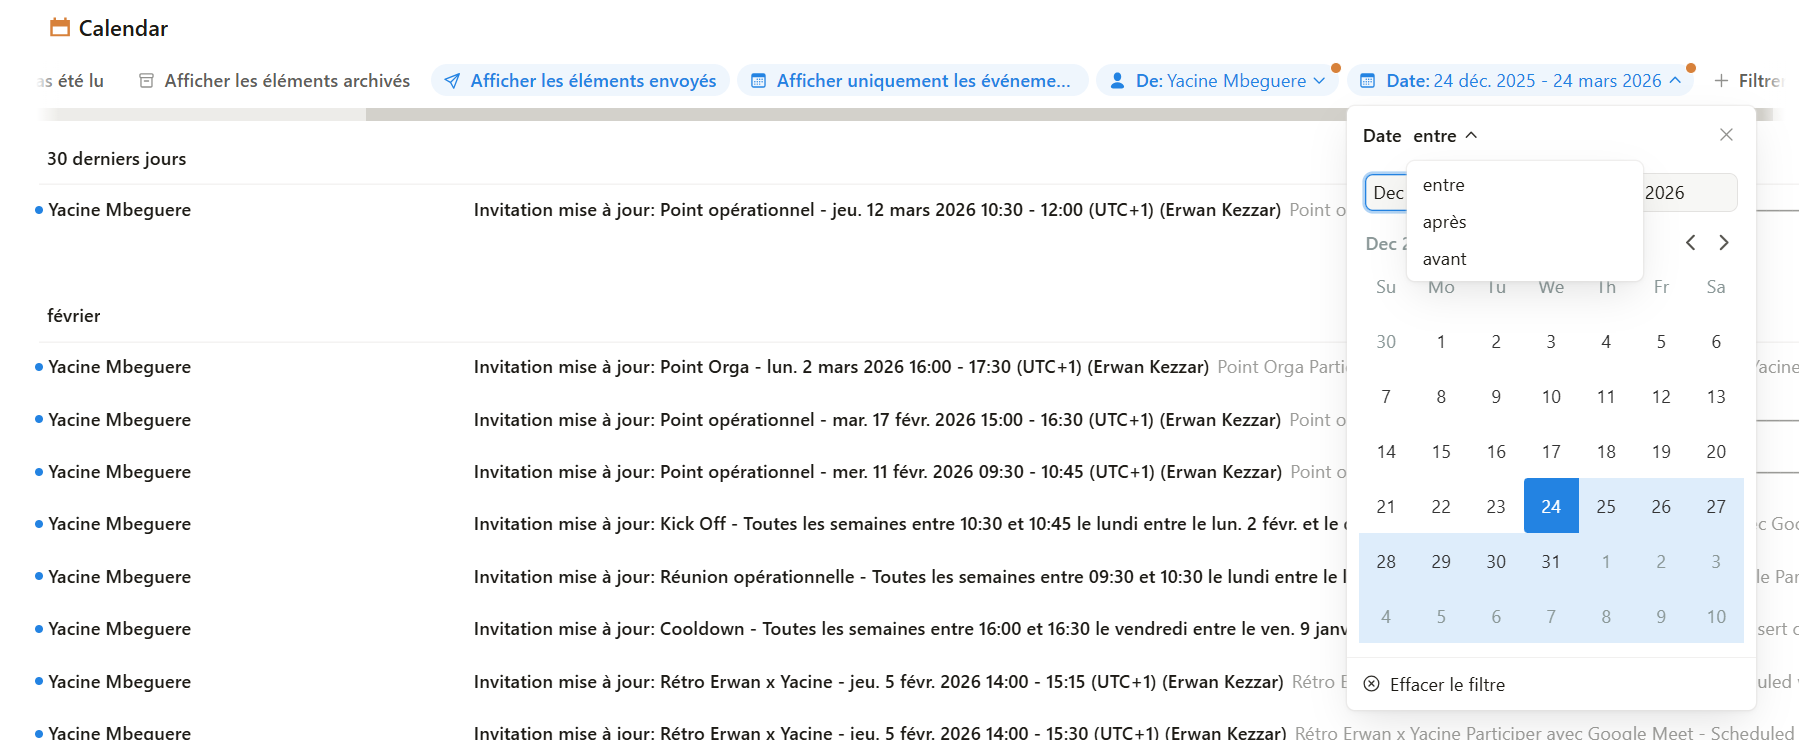Select December 28 in the calendar
1799x740 pixels.
[x=1386, y=561]
